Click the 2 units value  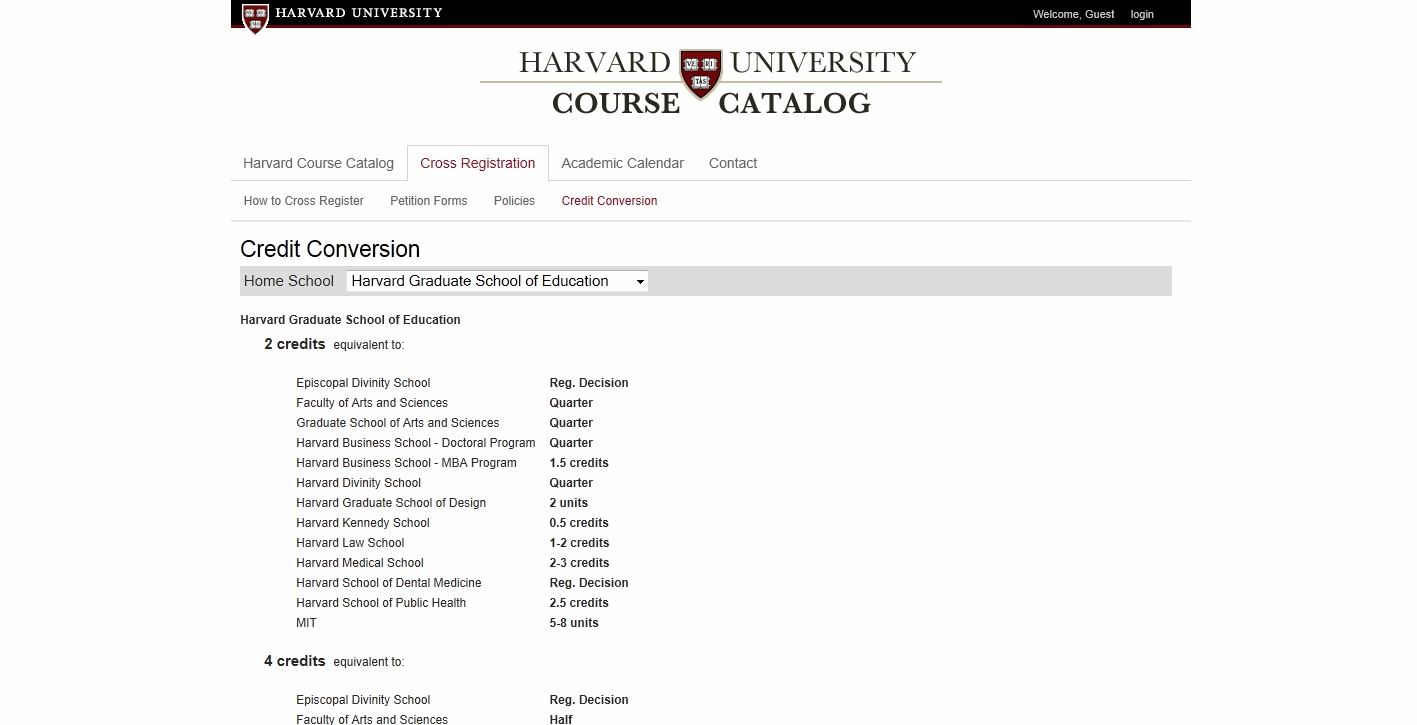pos(569,503)
